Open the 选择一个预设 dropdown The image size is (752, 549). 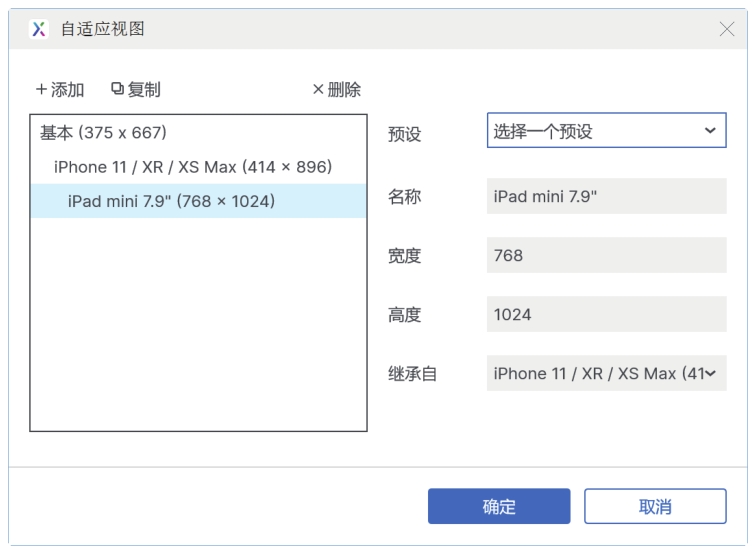coord(606,131)
